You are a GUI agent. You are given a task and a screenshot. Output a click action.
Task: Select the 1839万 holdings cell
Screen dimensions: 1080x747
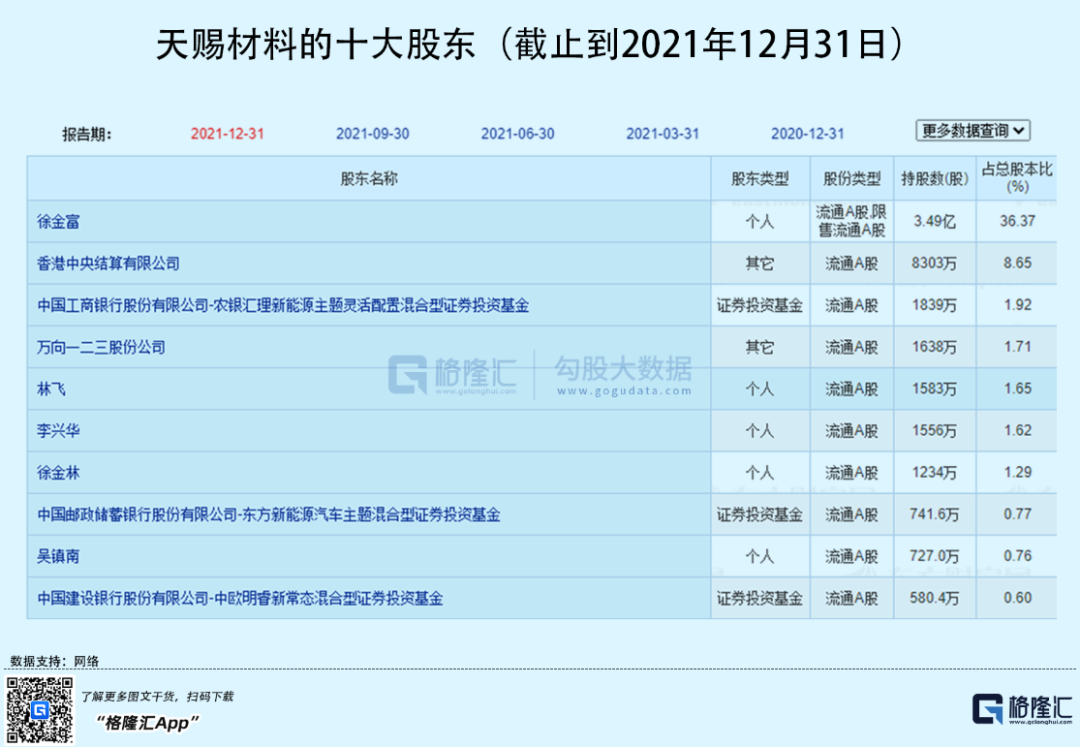[935, 306]
